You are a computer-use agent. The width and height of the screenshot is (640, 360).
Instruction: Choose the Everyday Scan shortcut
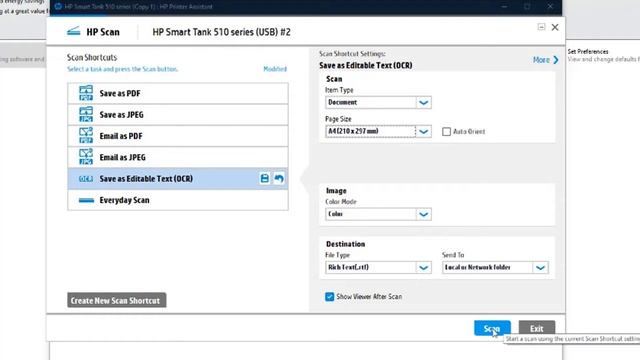pyautogui.click(x=178, y=200)
